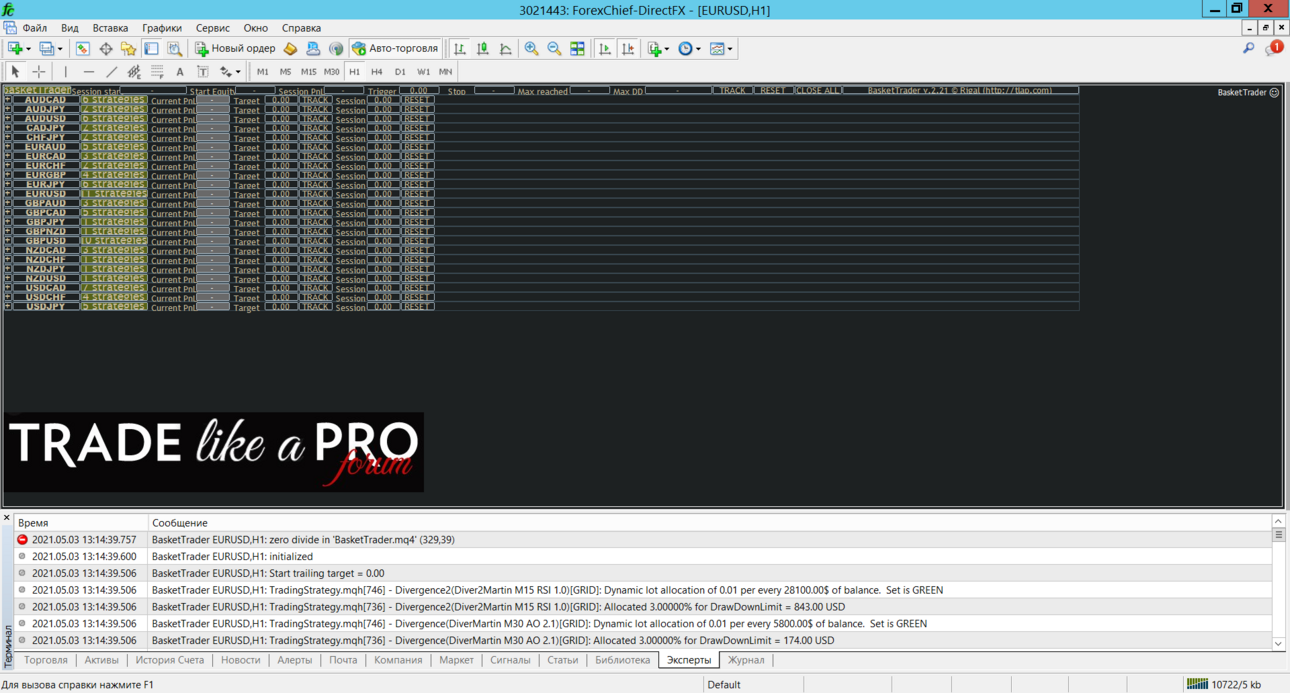Toggle chart shift
This screenshot has width=1290, height=693.
628,48
